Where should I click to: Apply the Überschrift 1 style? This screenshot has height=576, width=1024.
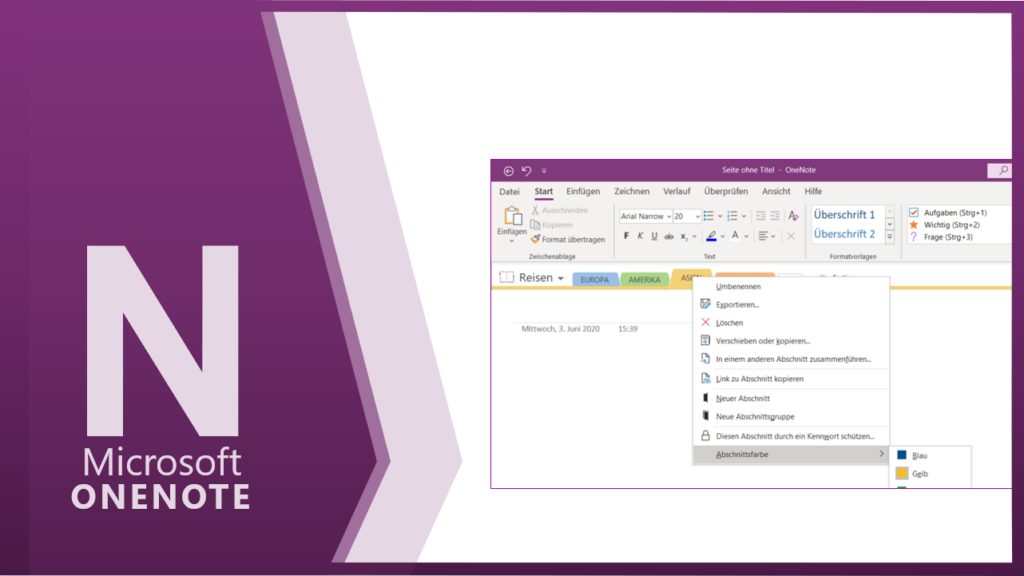click(844, 215)
